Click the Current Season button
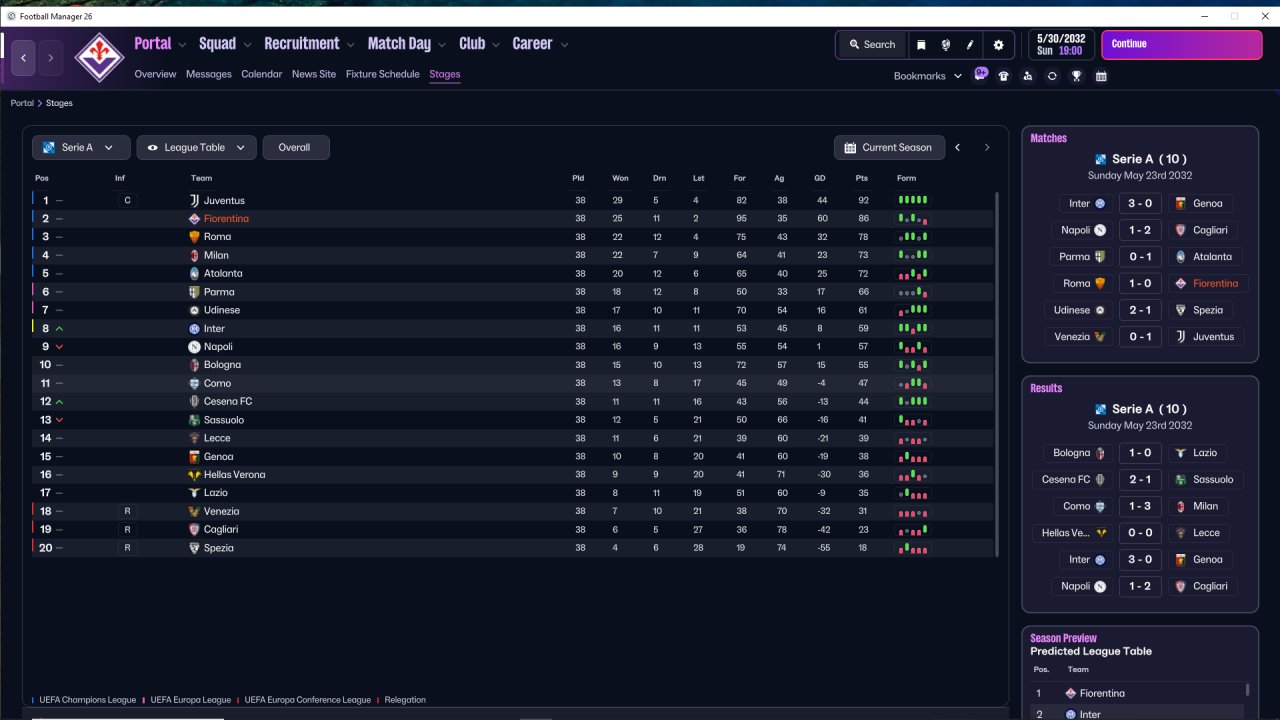1280x720 pixels. (x=889, y=148)
